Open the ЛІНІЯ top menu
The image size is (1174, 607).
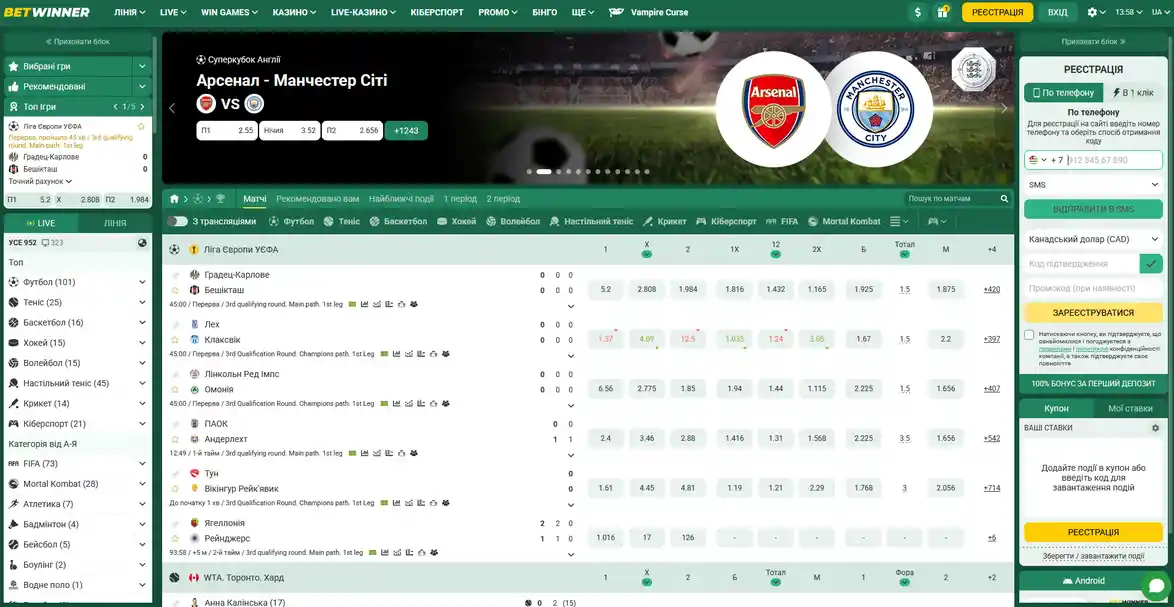point(130,12)
